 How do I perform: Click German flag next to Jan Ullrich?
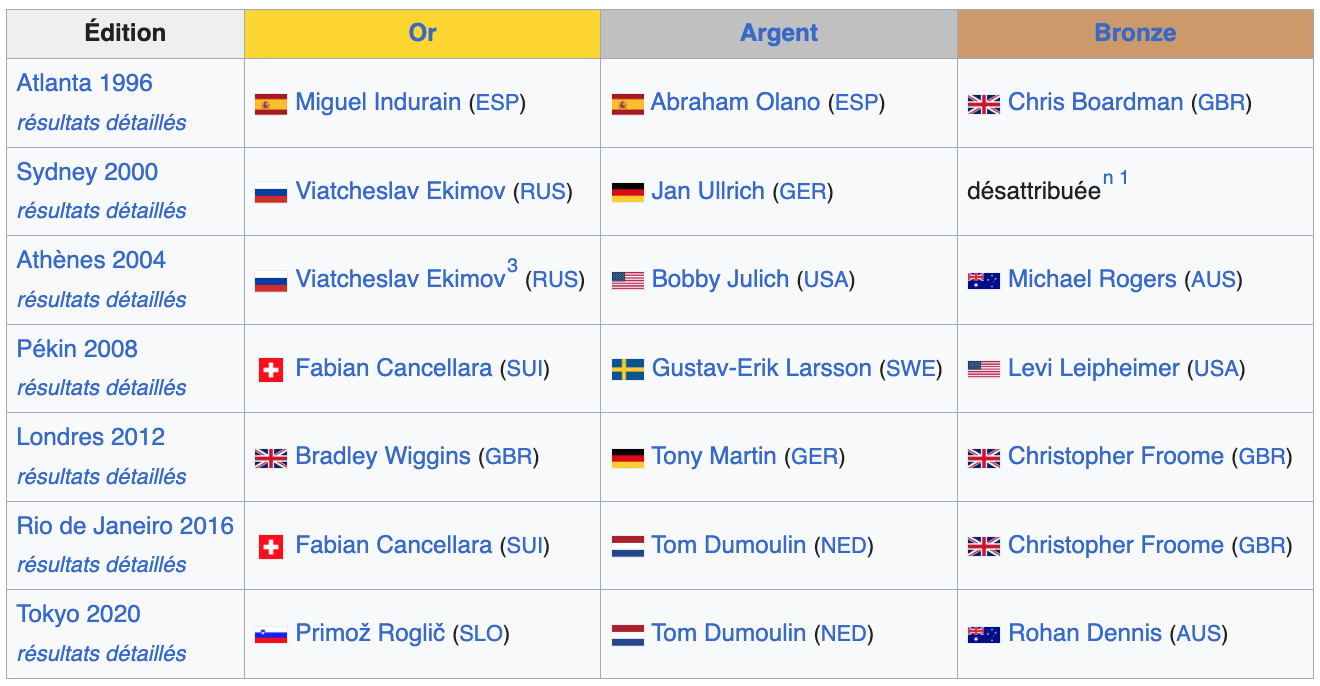pyautogui.click(x=627, y=192)
